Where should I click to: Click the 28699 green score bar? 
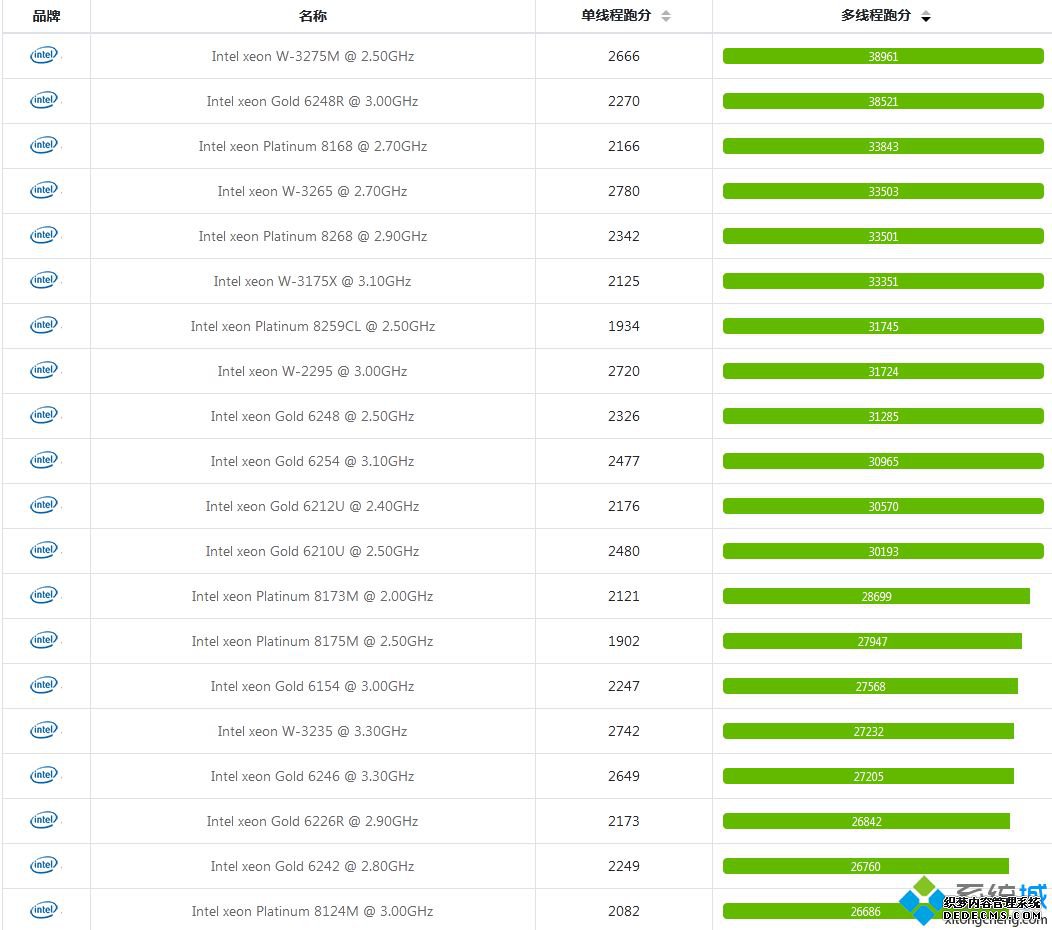click(876, 596)
